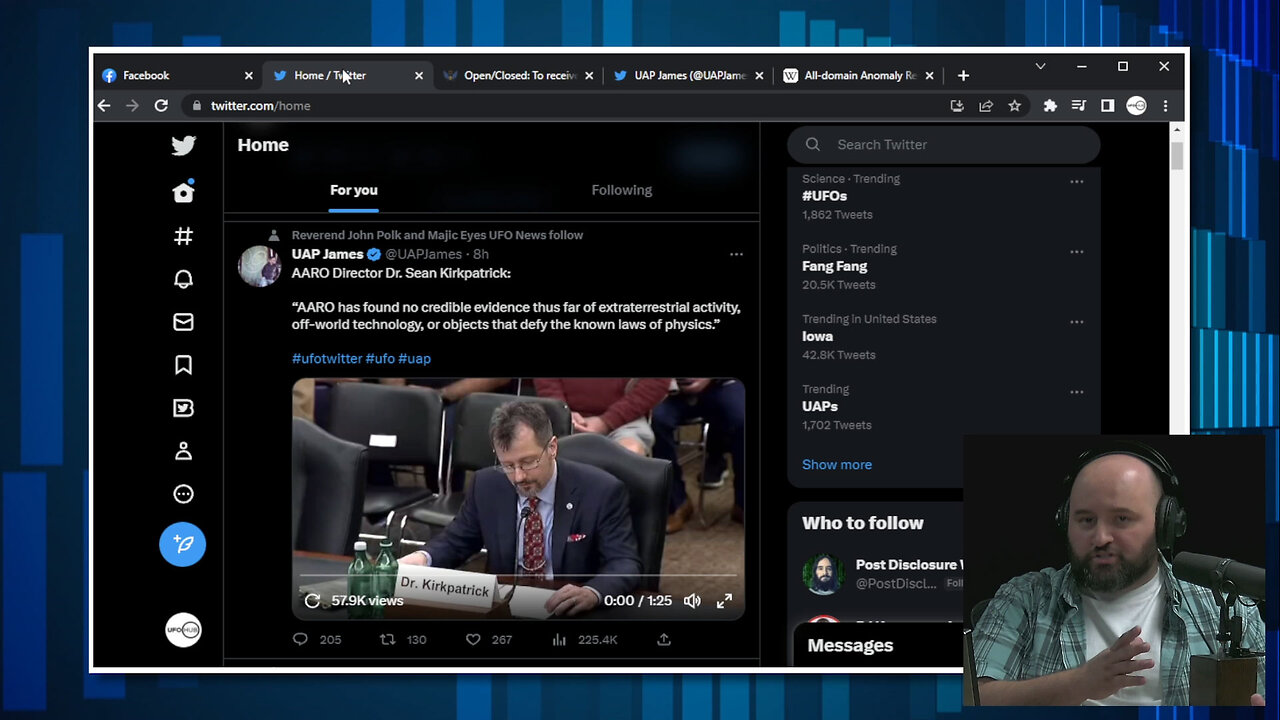
Task: Open options for #UFOs trend
Action: click(1077, 182)
